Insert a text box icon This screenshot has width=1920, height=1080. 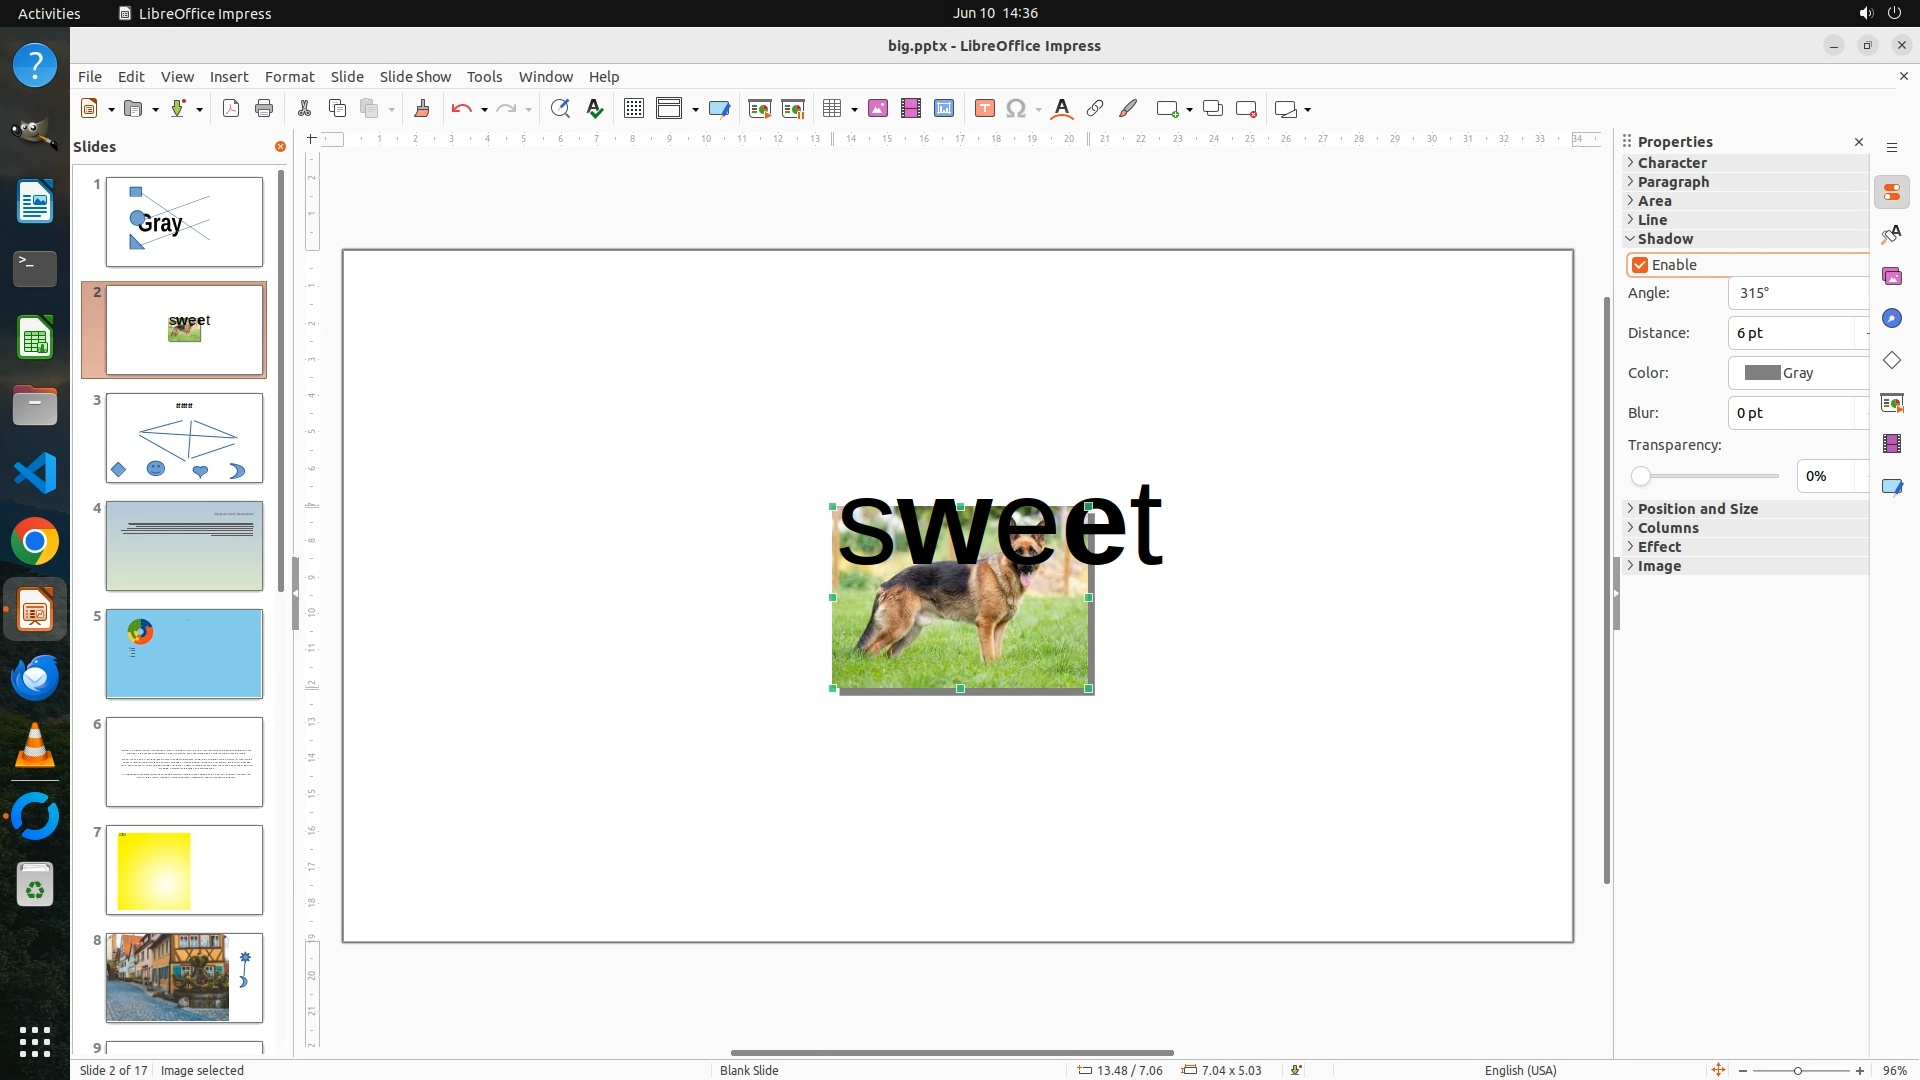click(984, 109)
